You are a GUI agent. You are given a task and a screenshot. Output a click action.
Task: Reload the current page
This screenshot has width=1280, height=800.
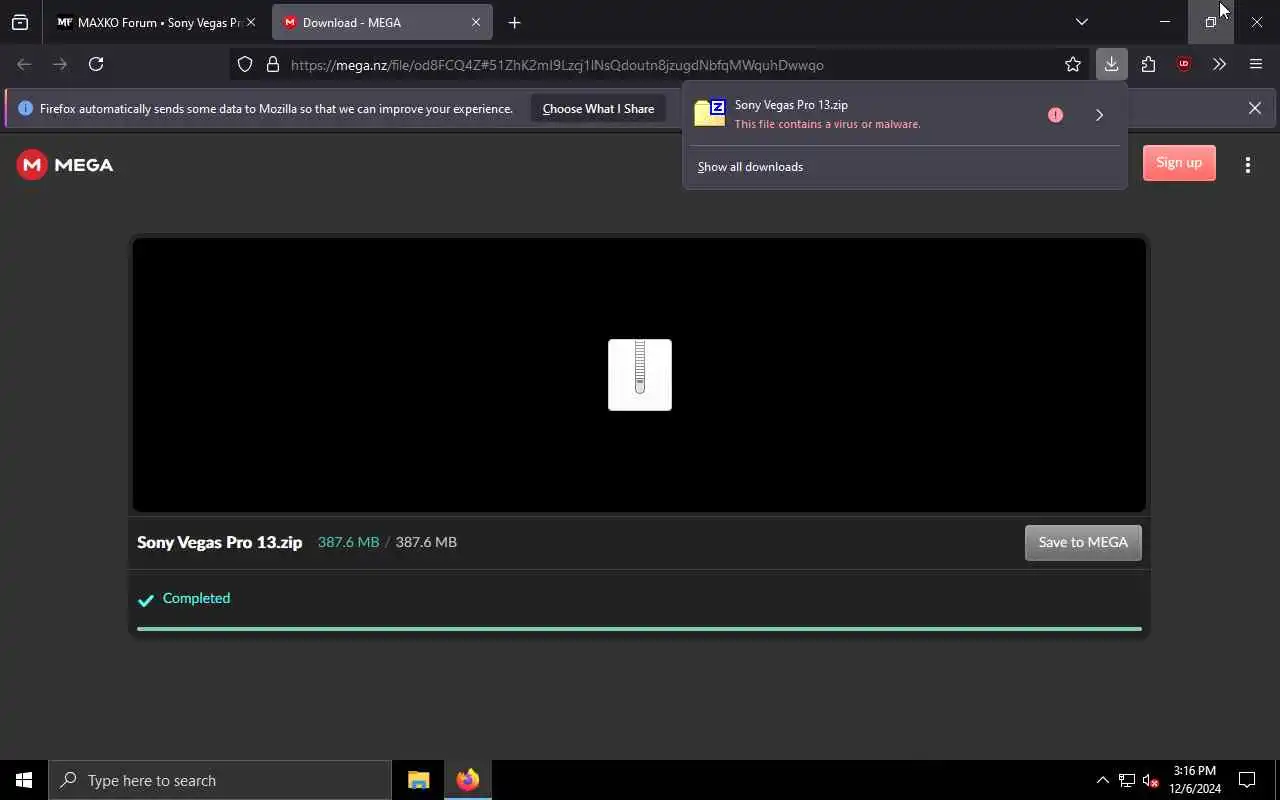(x=96, y=64)
